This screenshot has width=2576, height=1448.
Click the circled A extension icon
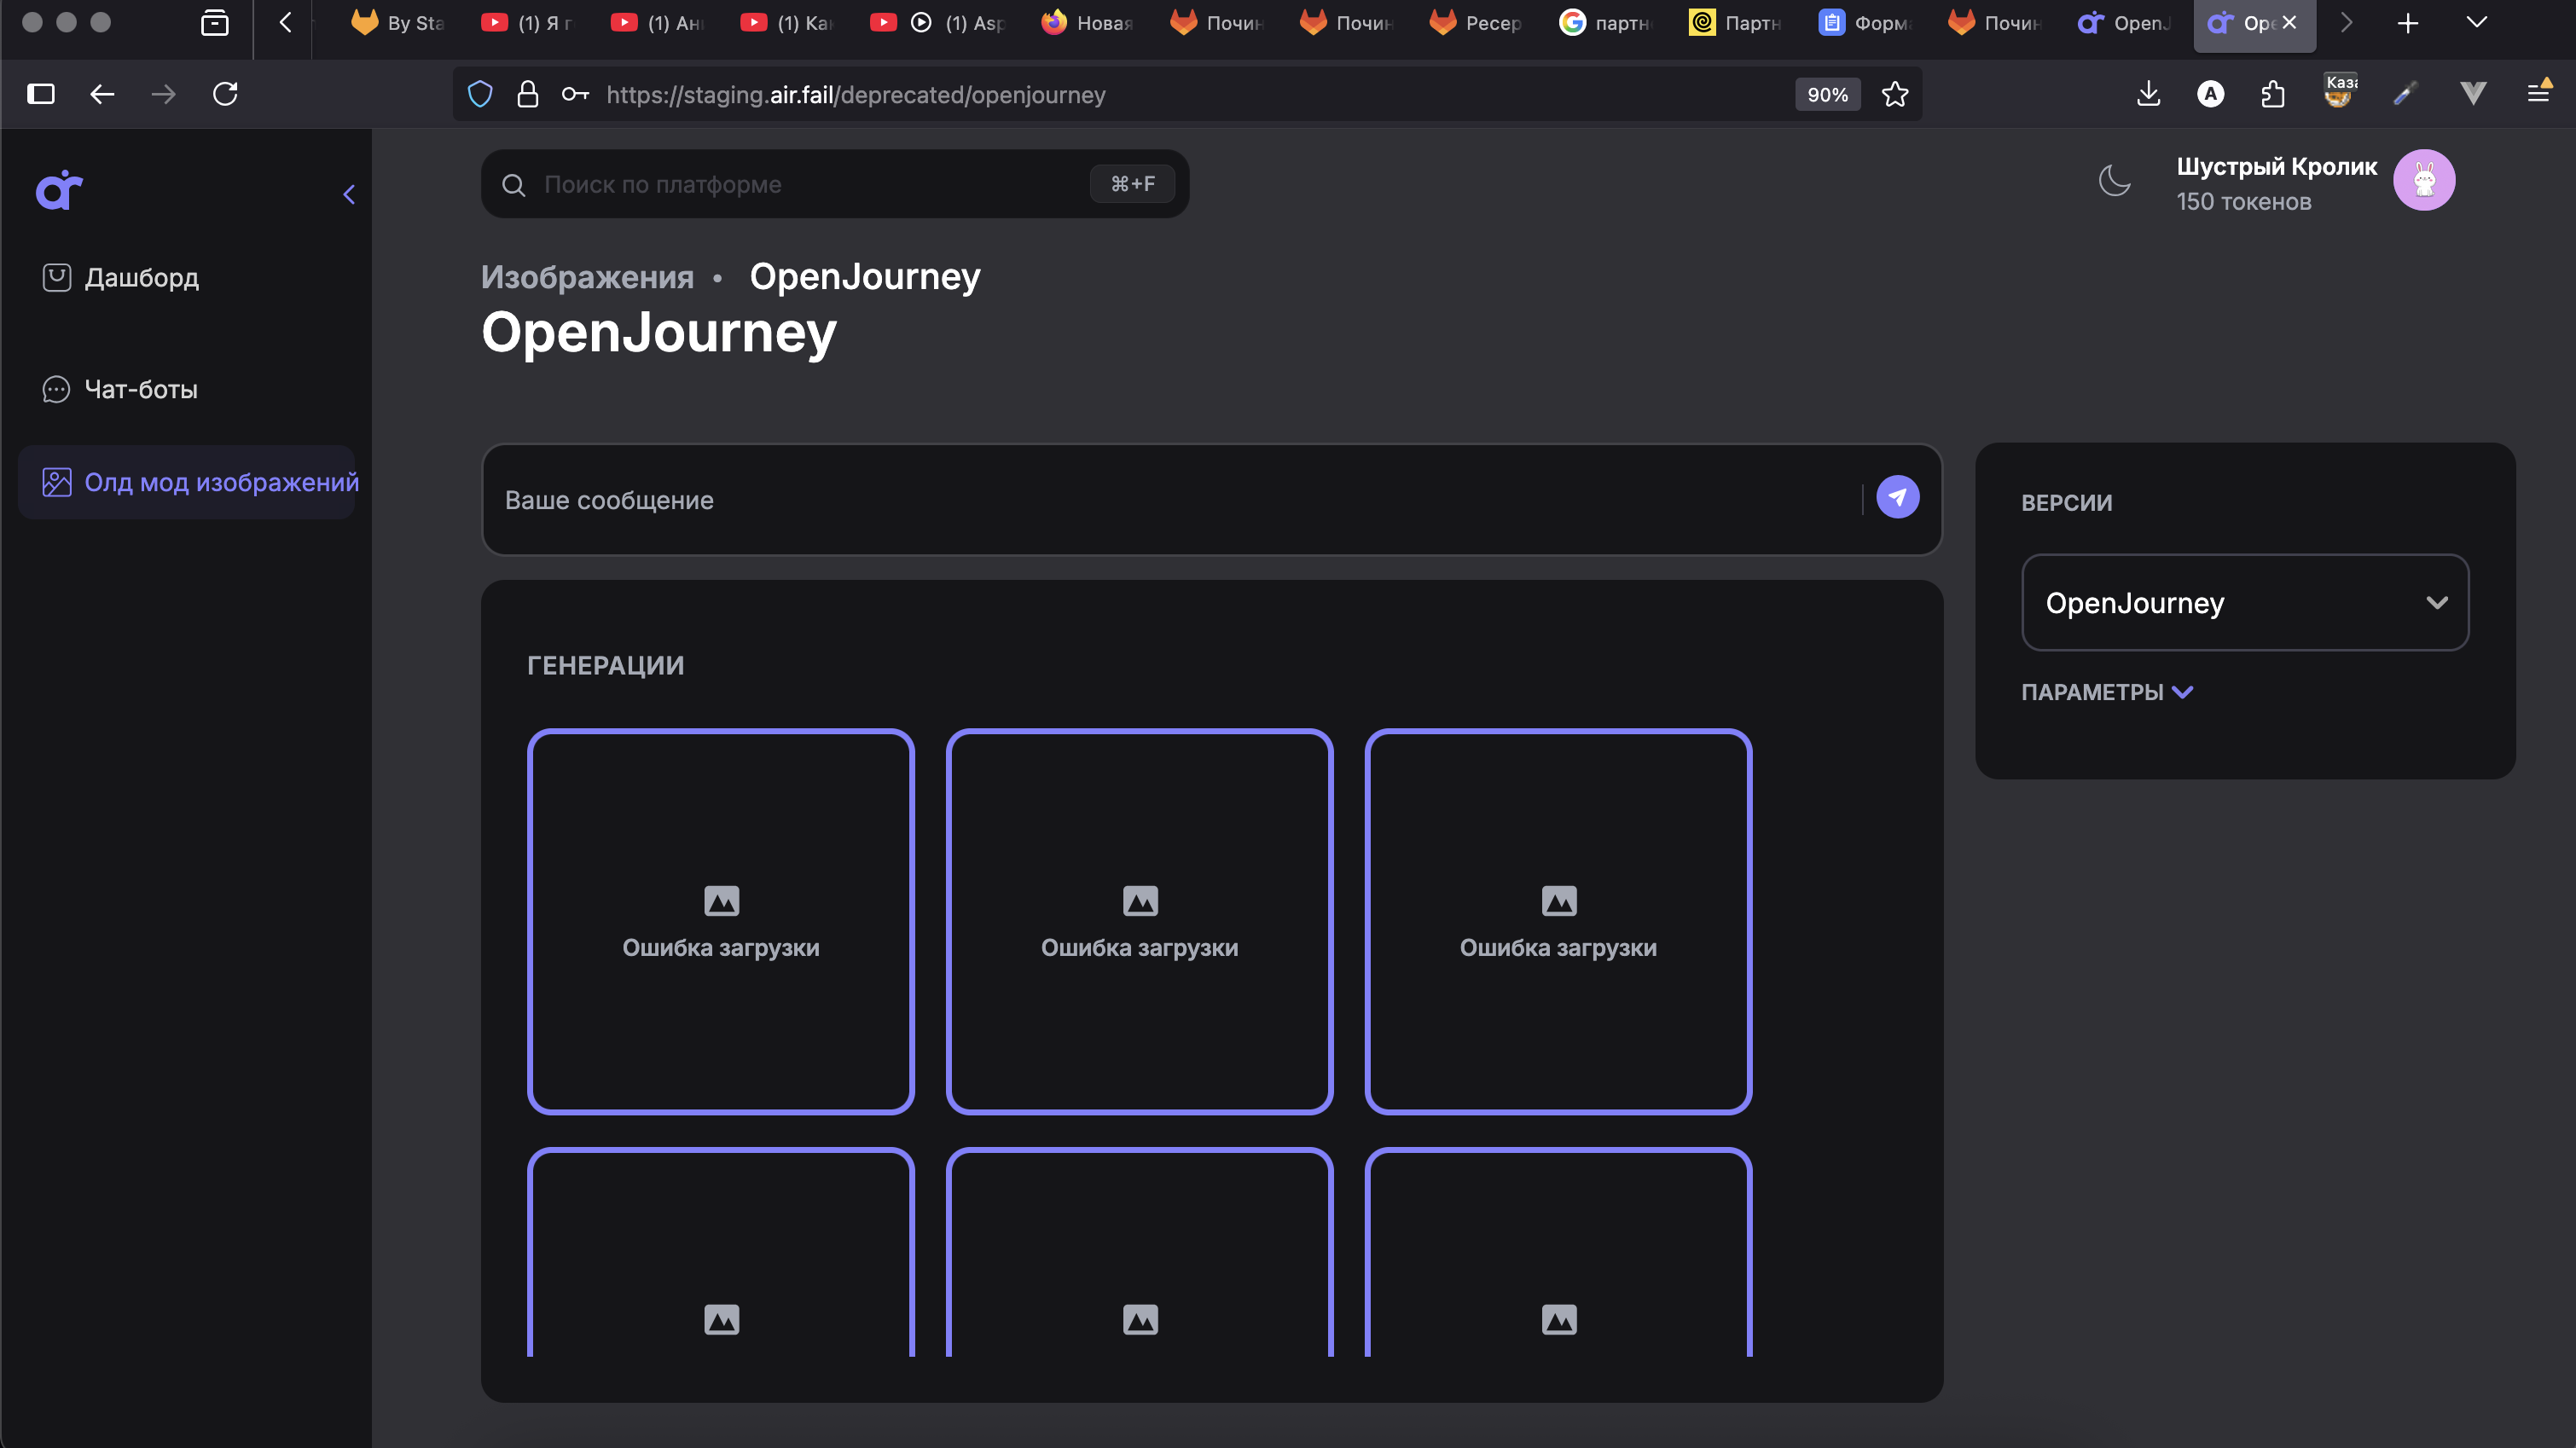(x=2211, y=94)
